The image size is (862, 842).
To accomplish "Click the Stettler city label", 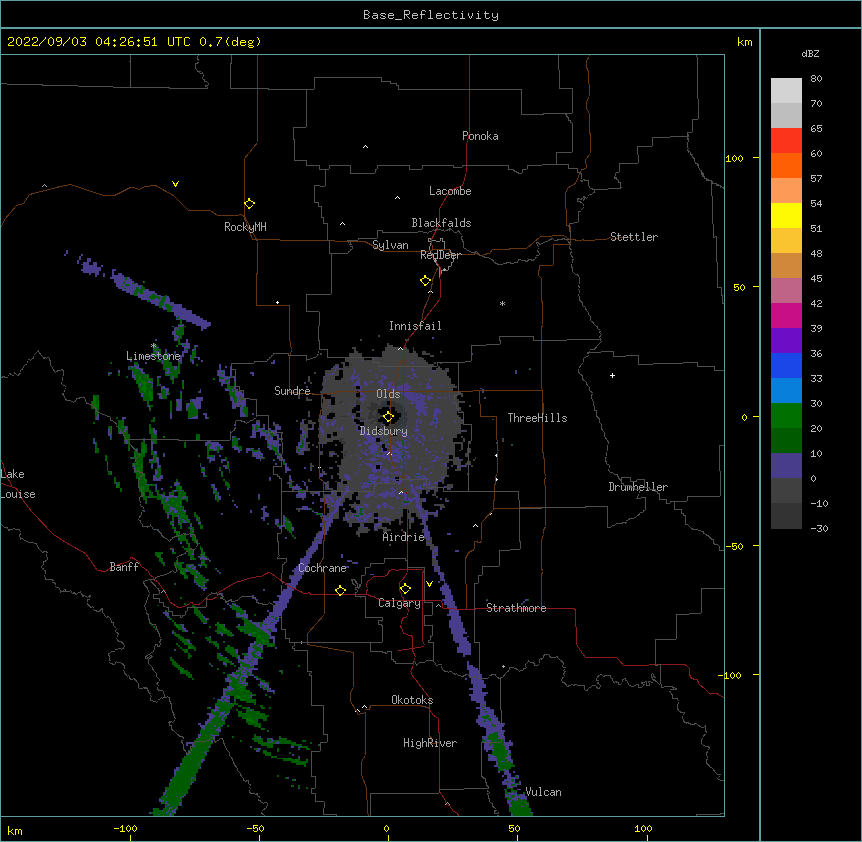I will tap(634, 237).
